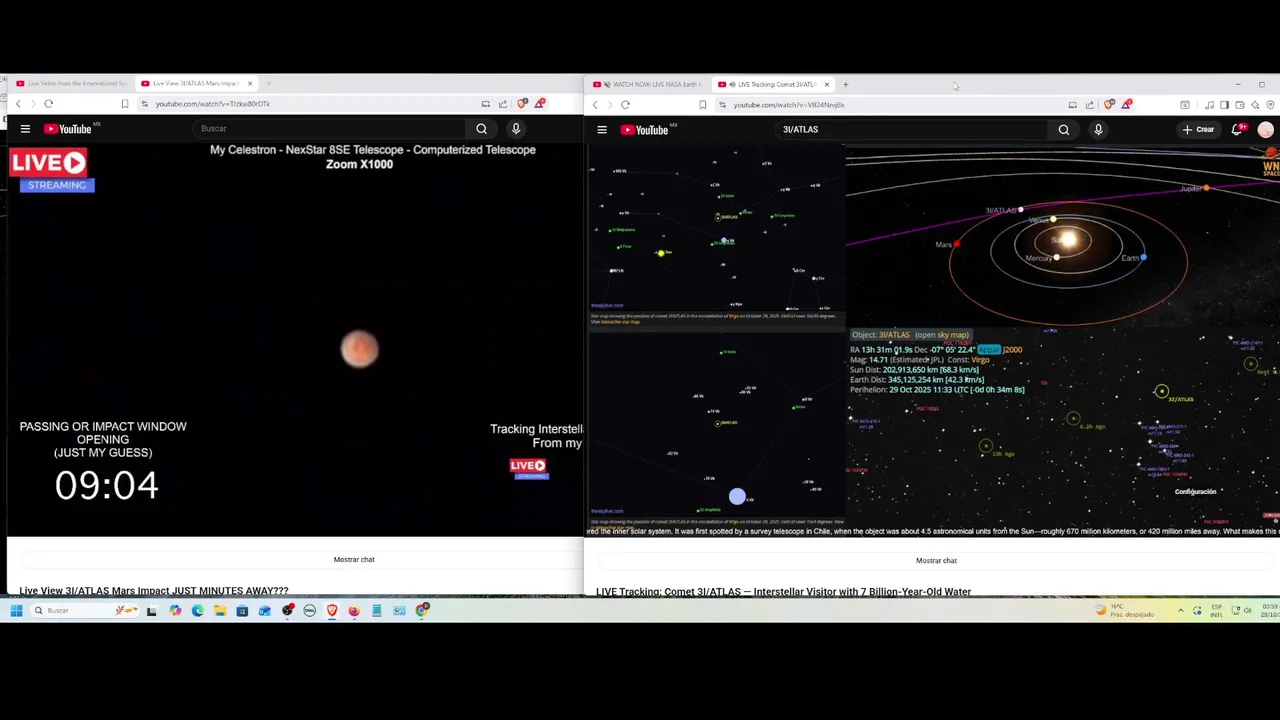Viewport: 1280px width, 720px height.
Task: Switch to WATCH NOW LIVE NASA Earth tab
Action: point(647,84)
